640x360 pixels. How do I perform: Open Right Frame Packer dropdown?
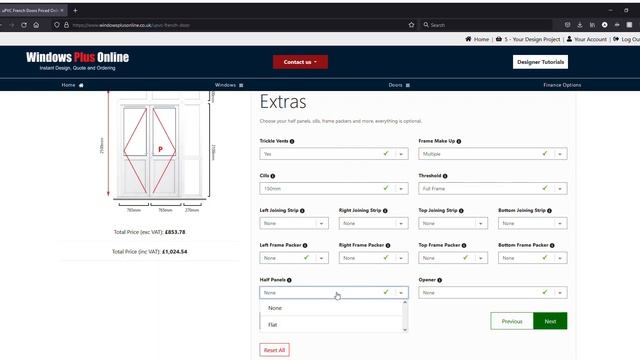[373, 258]
